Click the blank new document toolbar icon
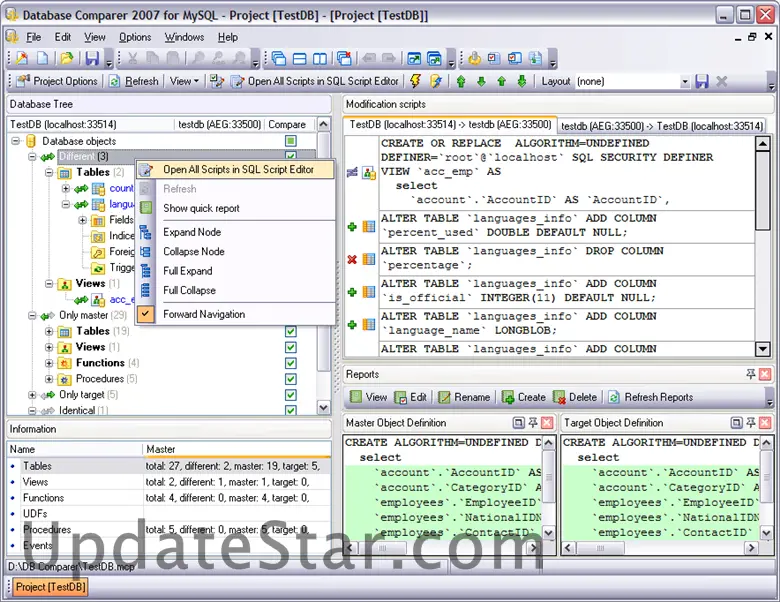The image size is (780, 602). [43, 59]
